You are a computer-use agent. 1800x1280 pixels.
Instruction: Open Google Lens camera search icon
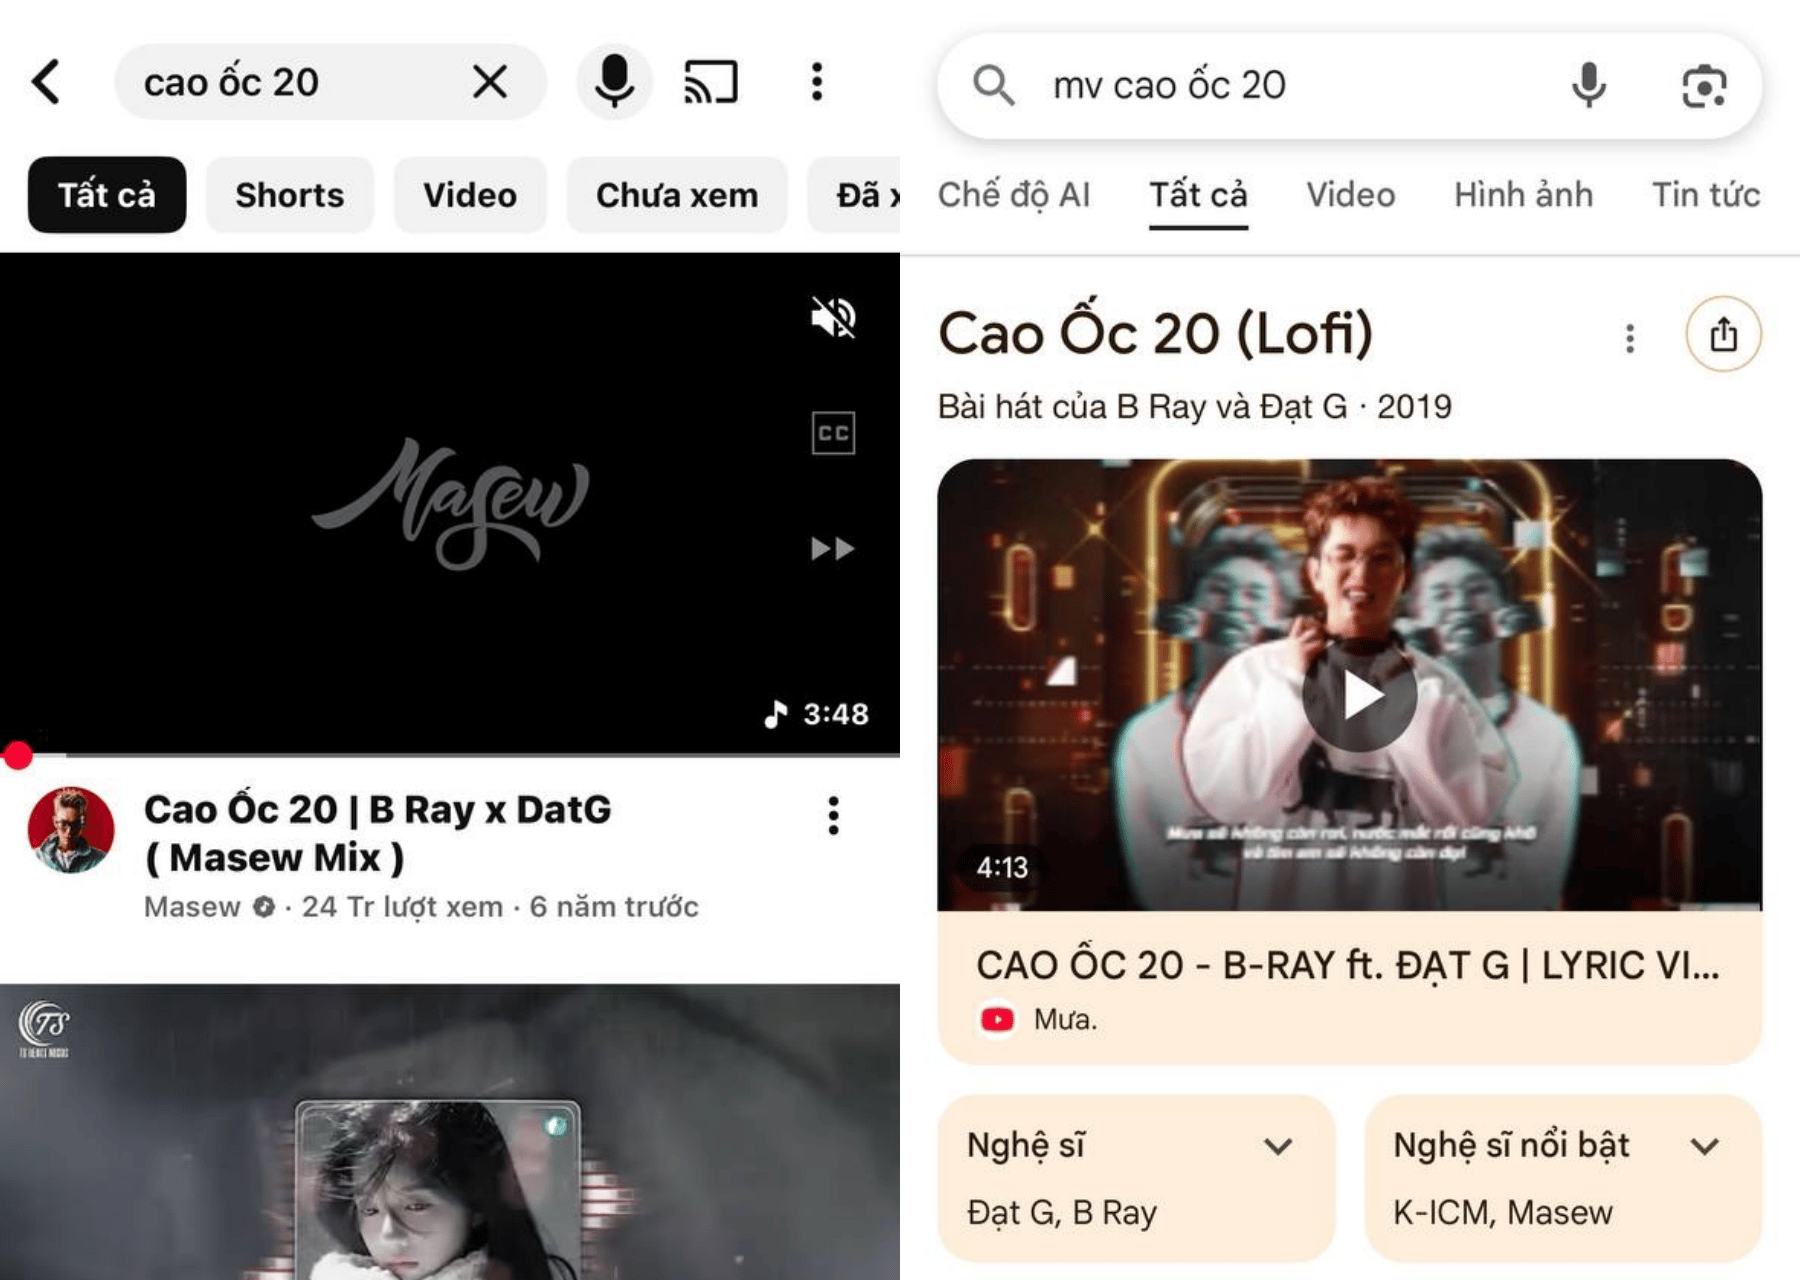coord(1703,86)
